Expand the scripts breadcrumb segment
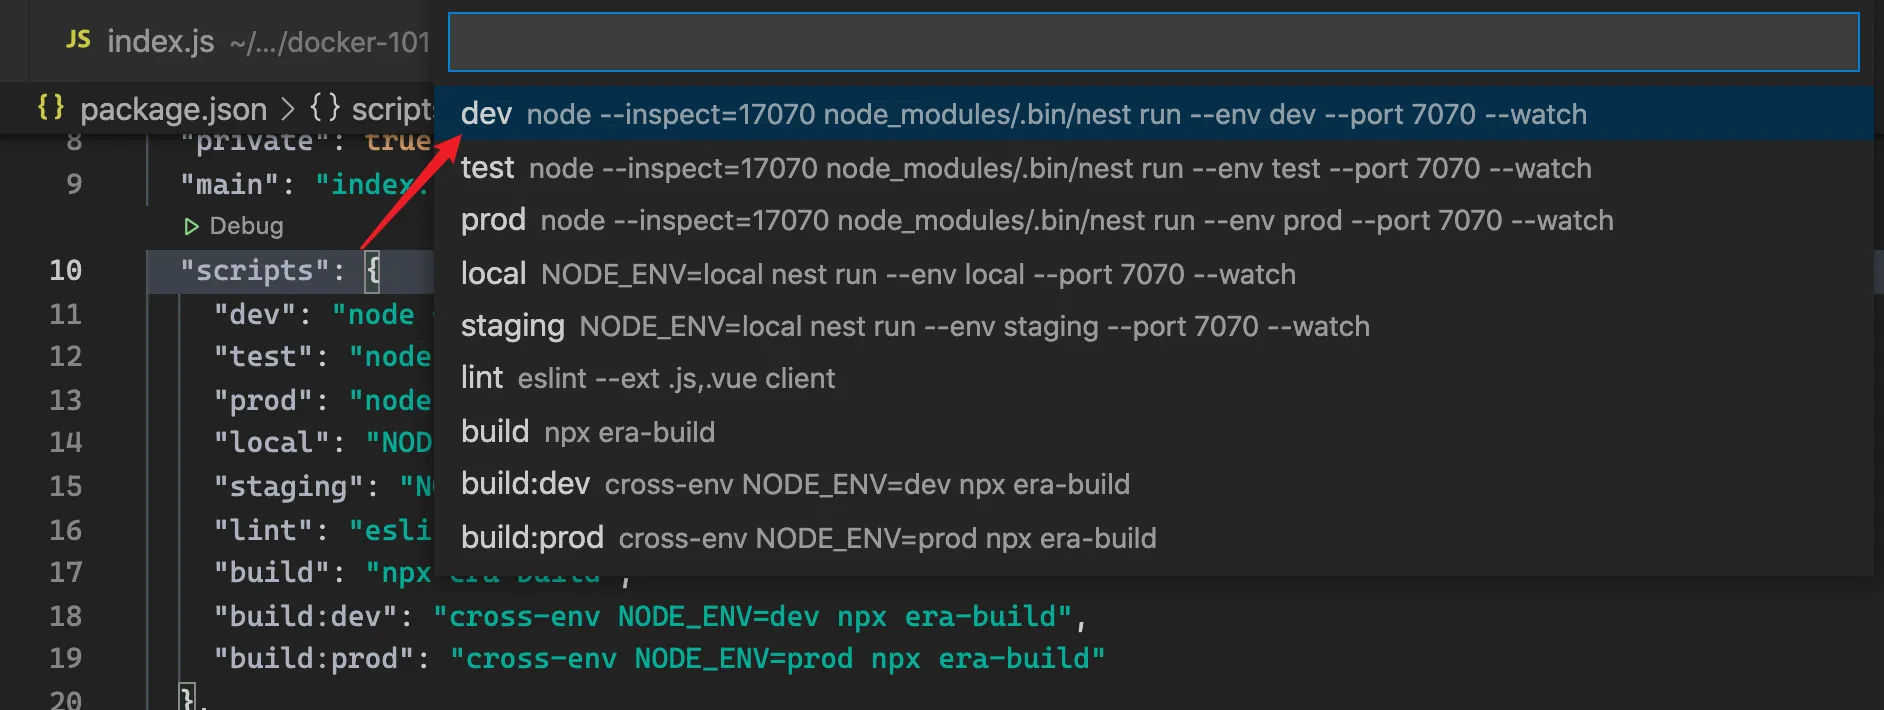1884x710 pixels. [x=390, y=109]
